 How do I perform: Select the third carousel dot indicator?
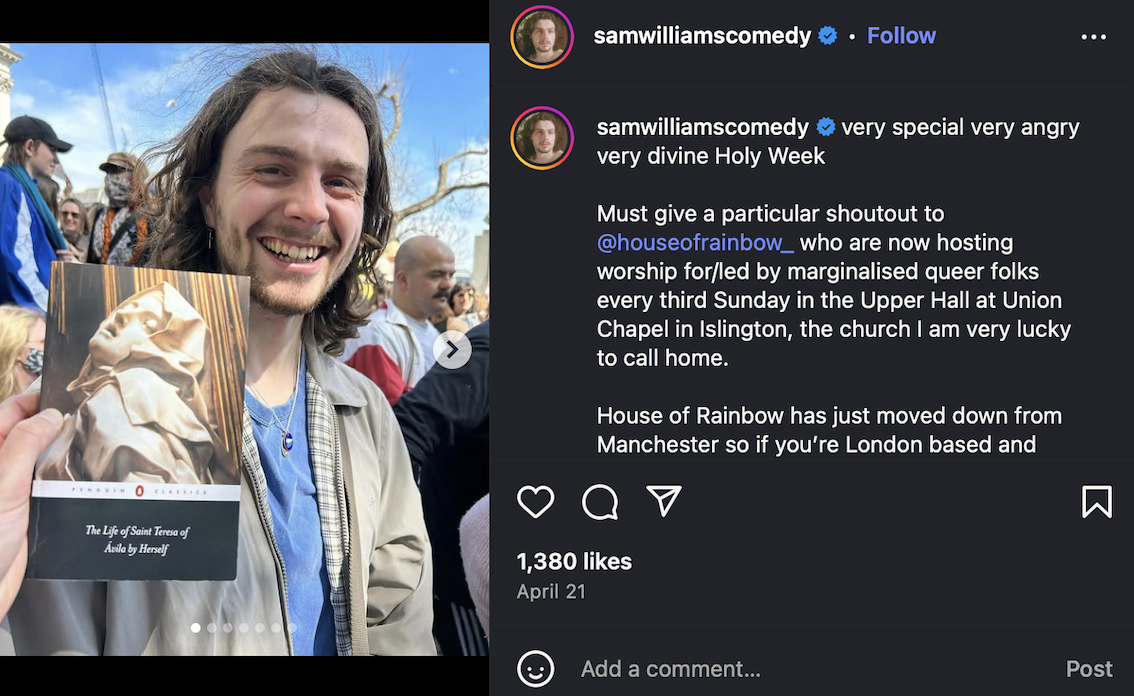[x=229, y=628]
